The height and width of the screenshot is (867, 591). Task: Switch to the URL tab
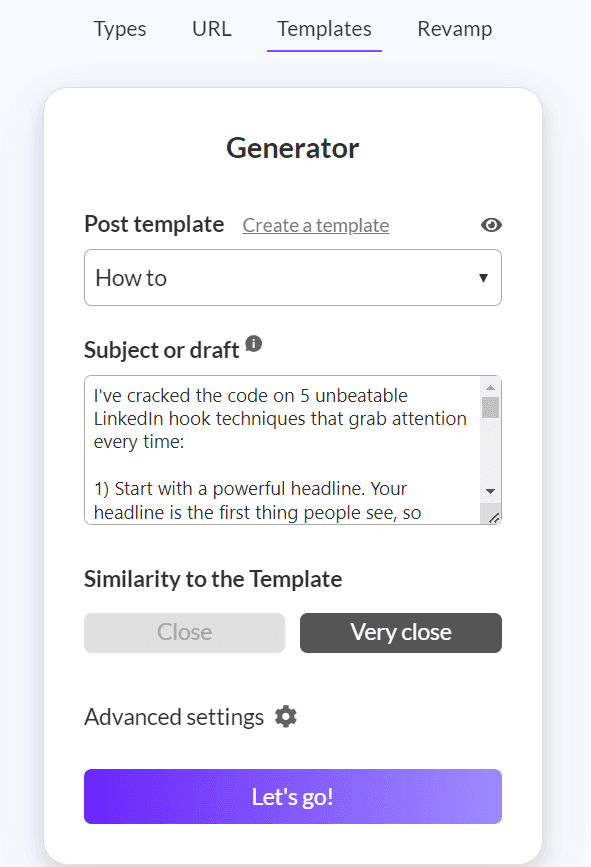coord(212,29)
